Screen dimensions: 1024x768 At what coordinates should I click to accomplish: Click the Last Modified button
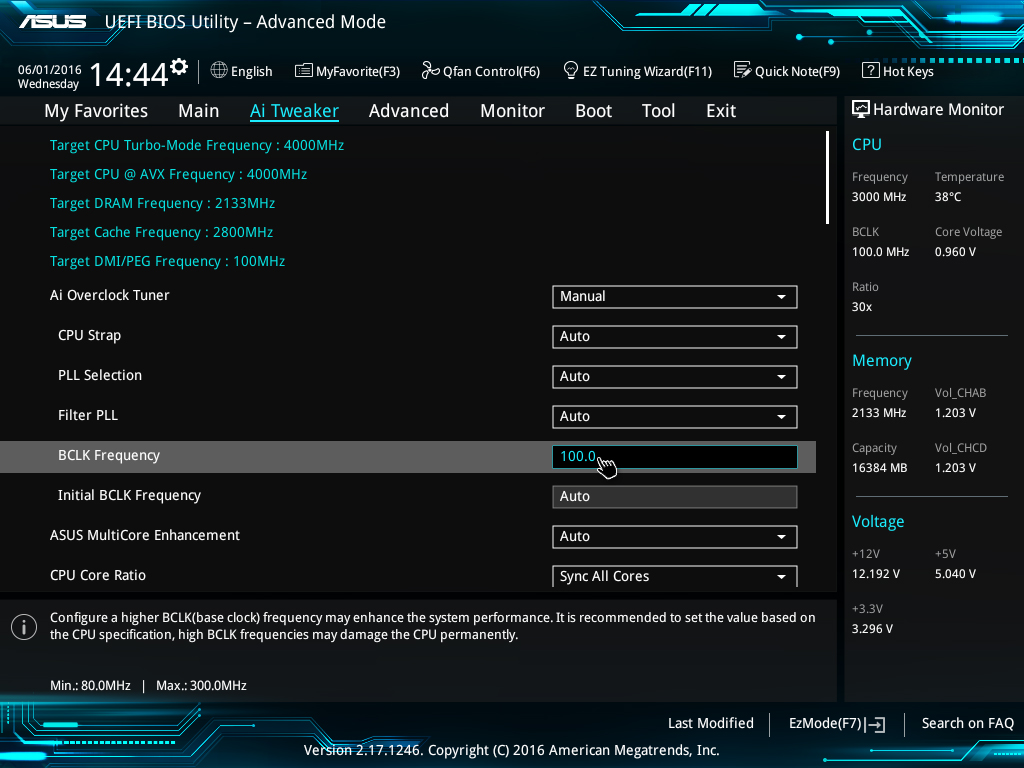[x=711, y=723]
